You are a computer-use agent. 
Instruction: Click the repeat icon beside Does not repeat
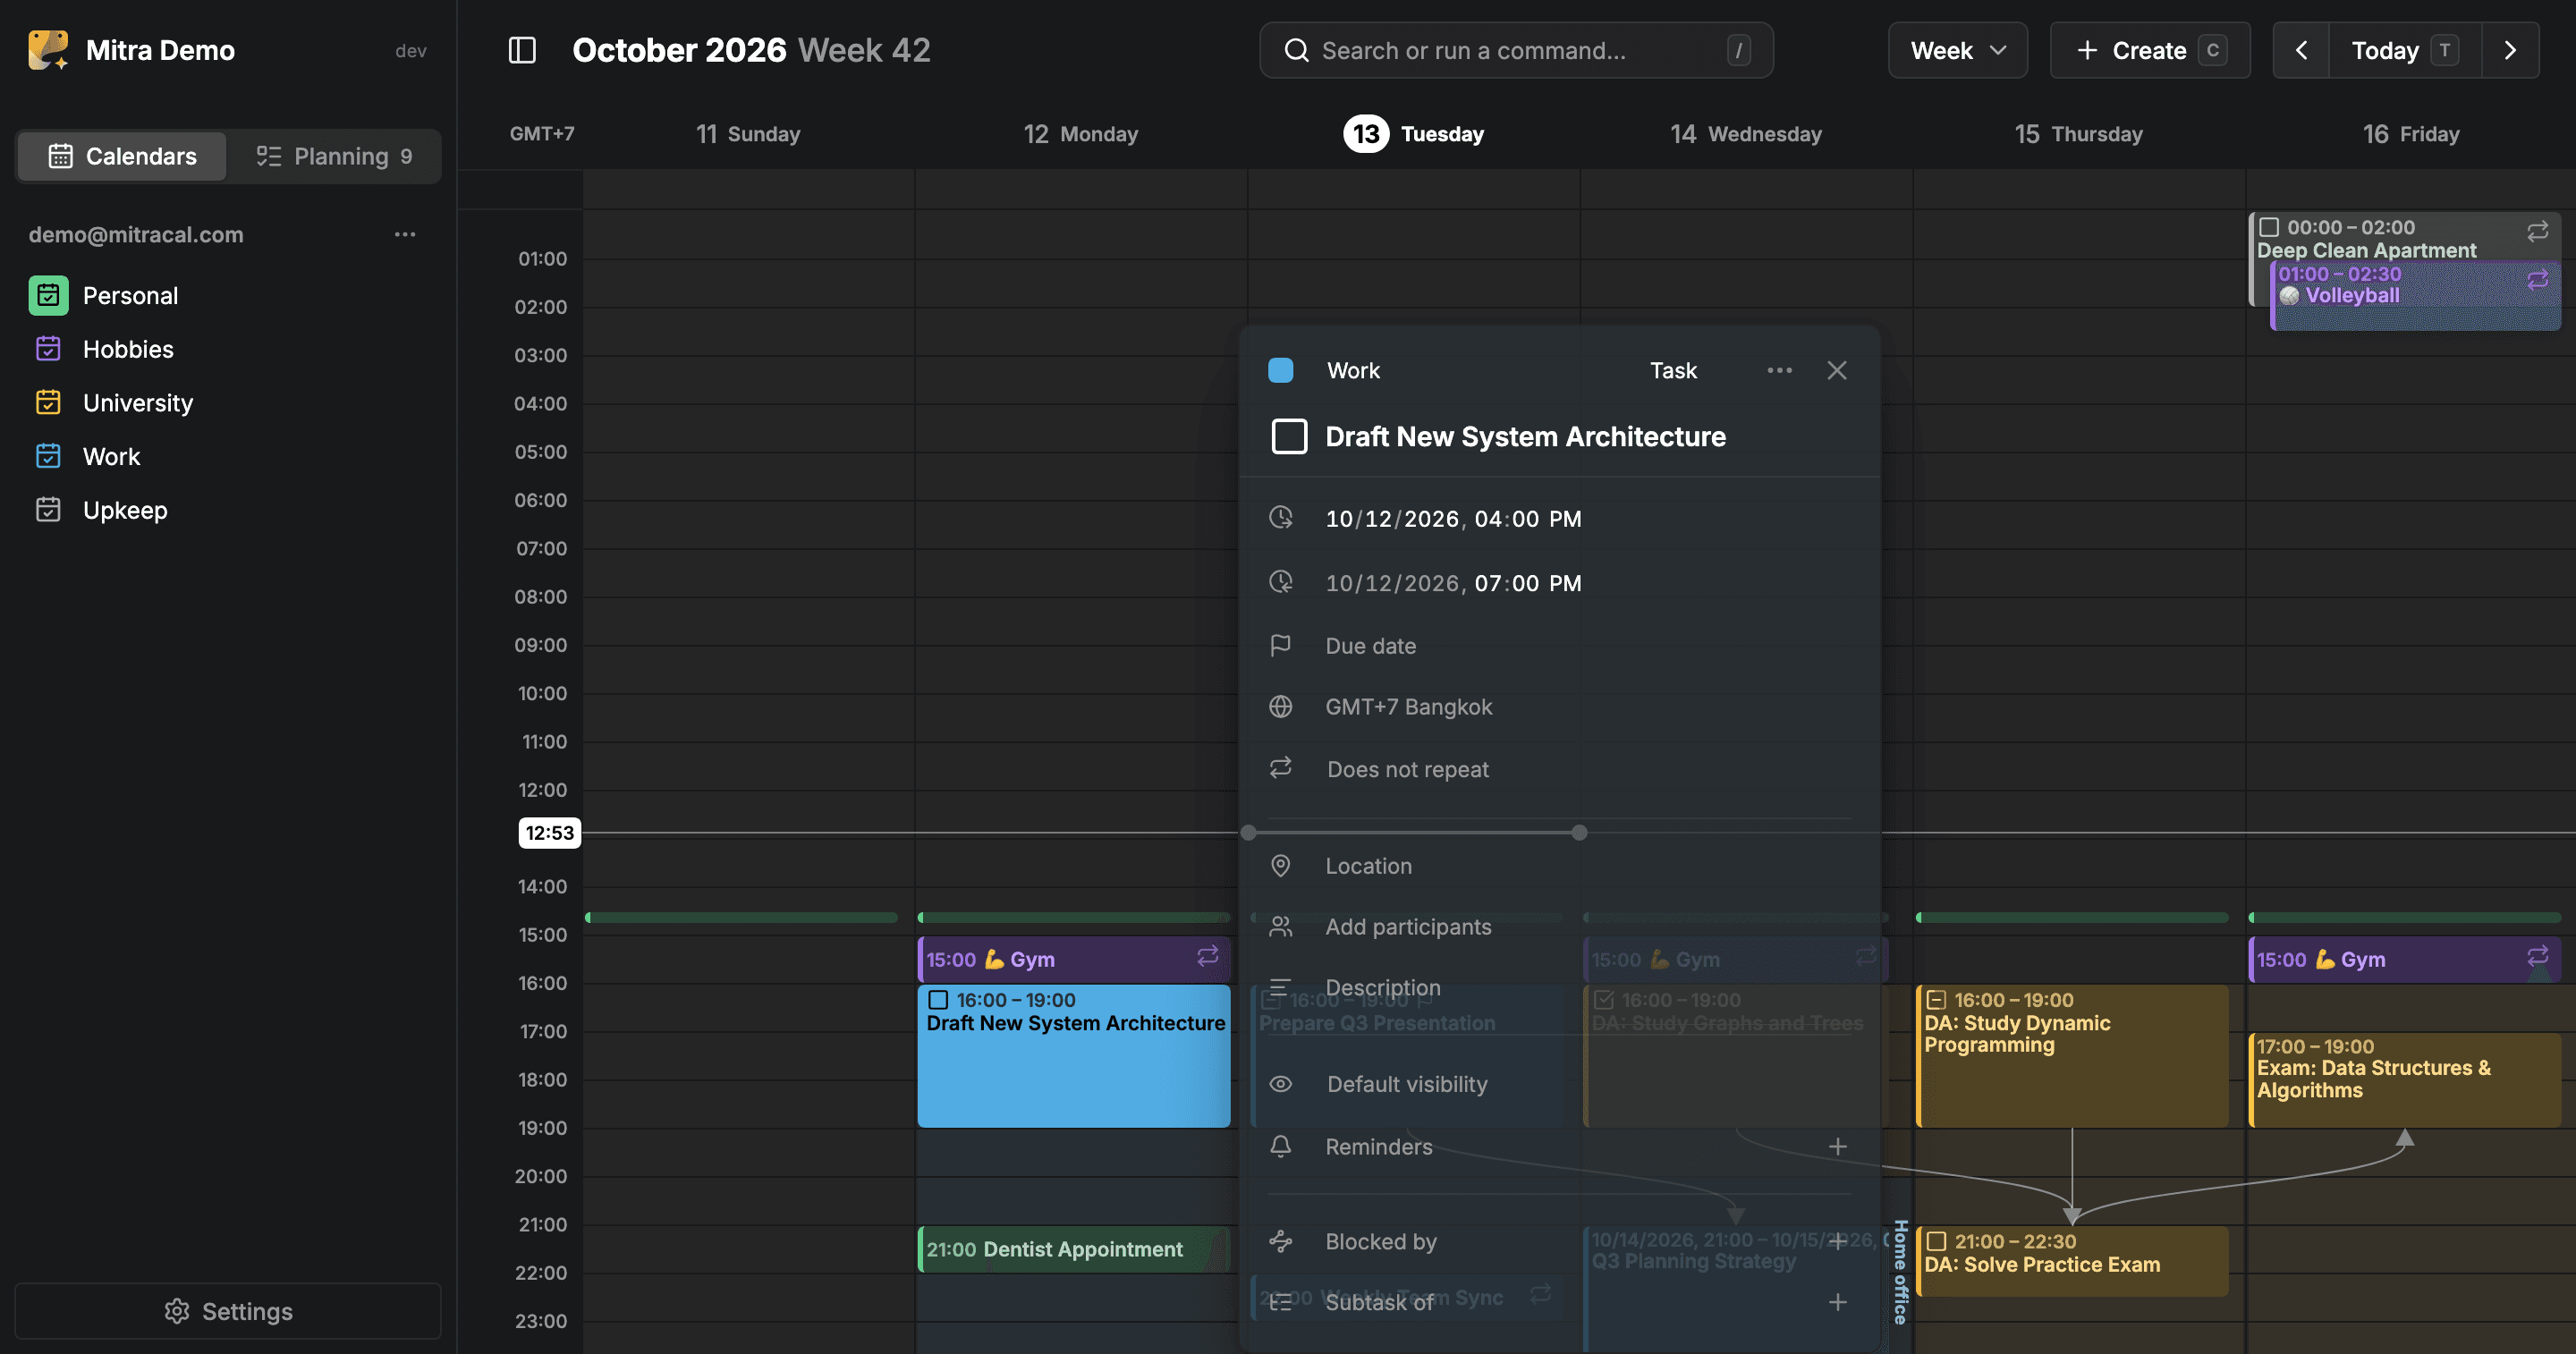(1280, 768)
